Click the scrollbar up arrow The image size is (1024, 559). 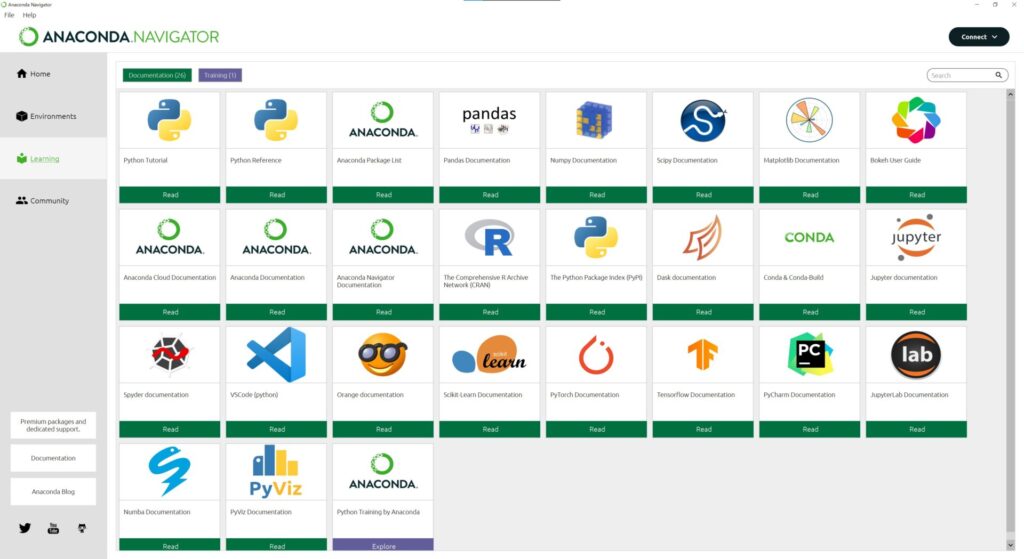pyautogui.click(x=1010, y=94)
